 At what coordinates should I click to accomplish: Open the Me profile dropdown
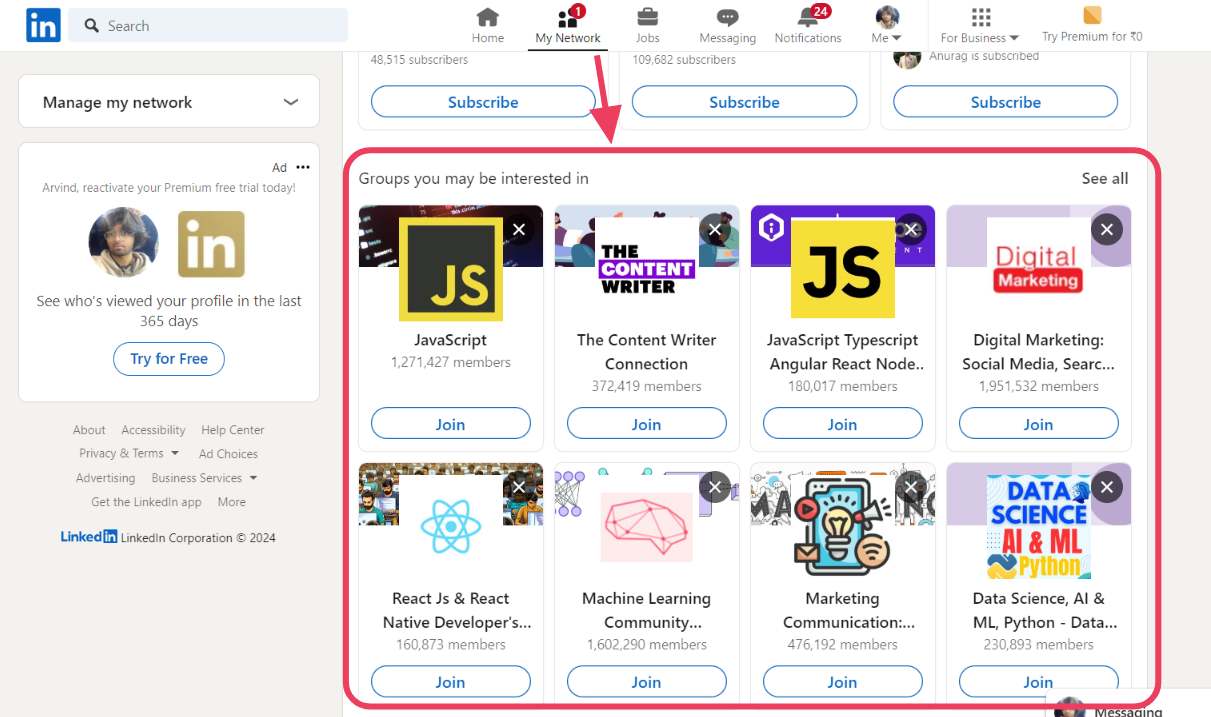[887, 25]
